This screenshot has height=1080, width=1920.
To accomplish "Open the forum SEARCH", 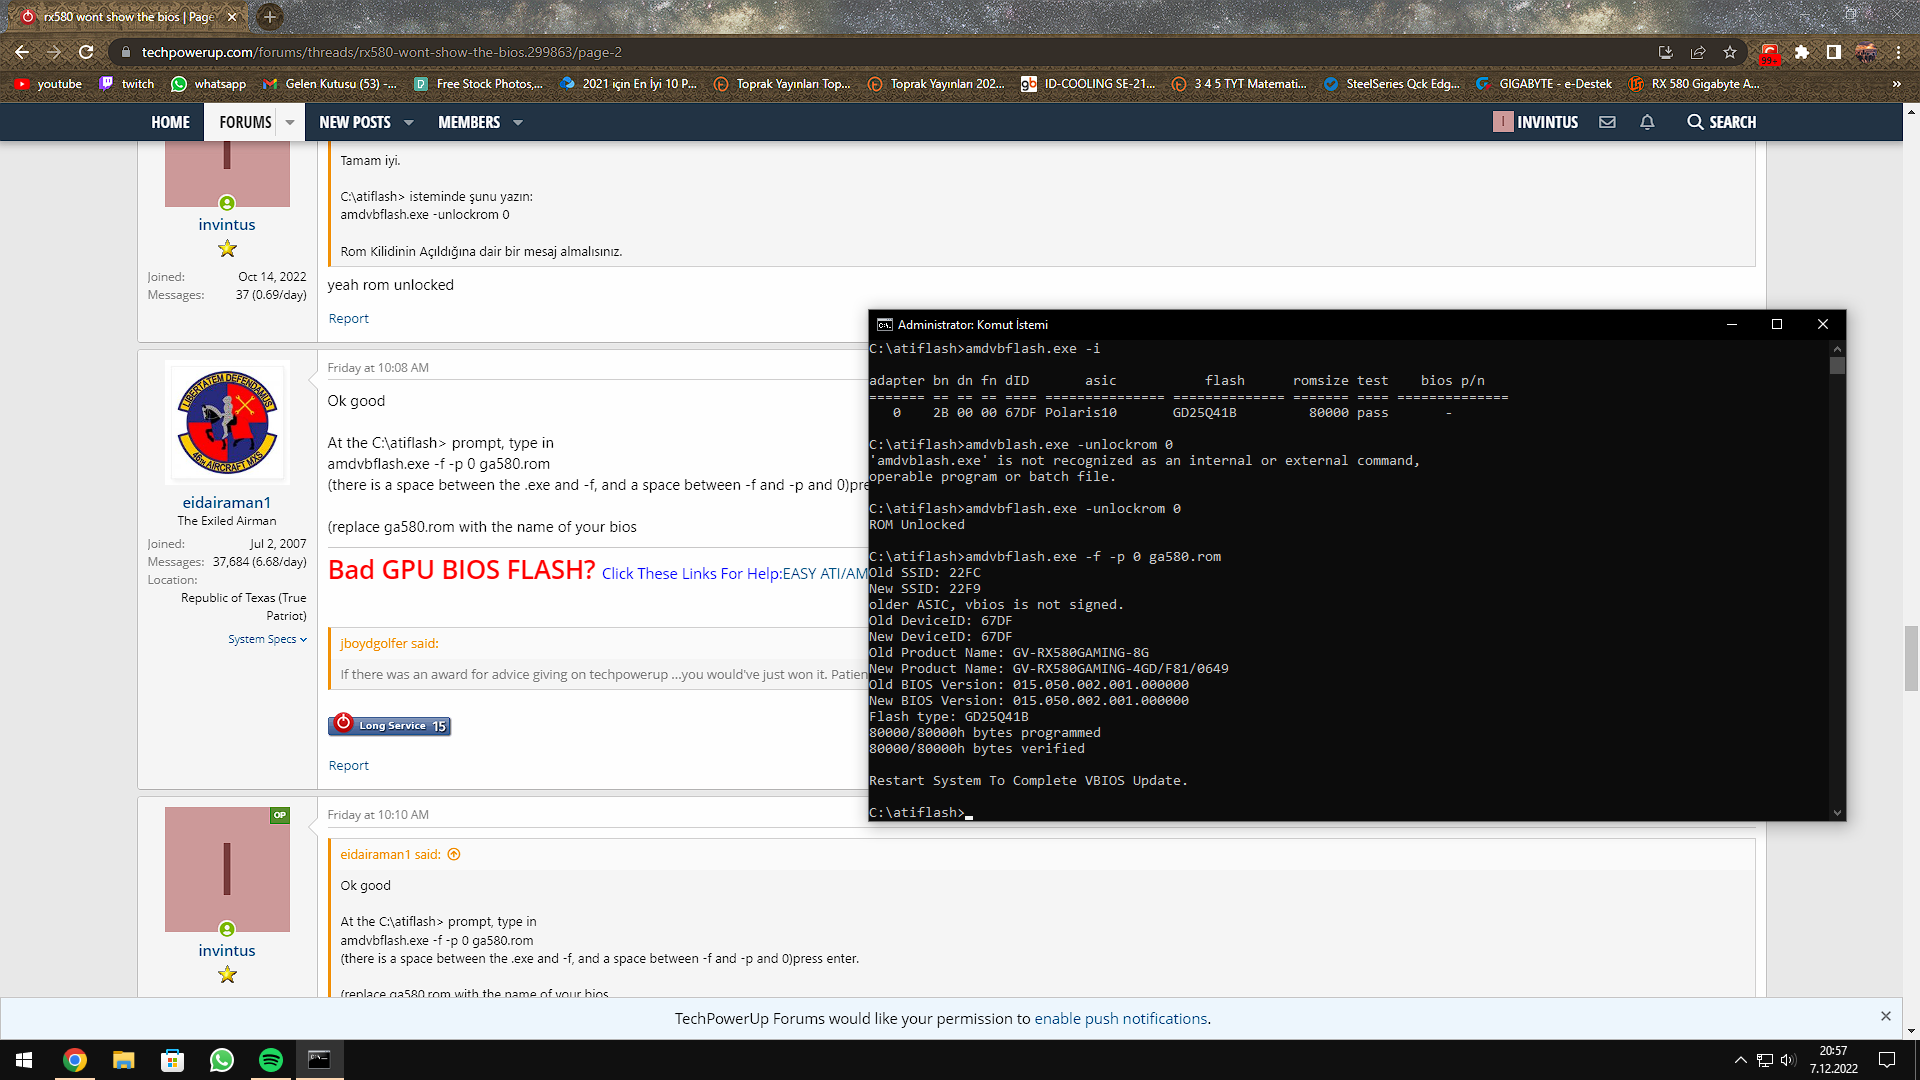I will (1721, 122).
